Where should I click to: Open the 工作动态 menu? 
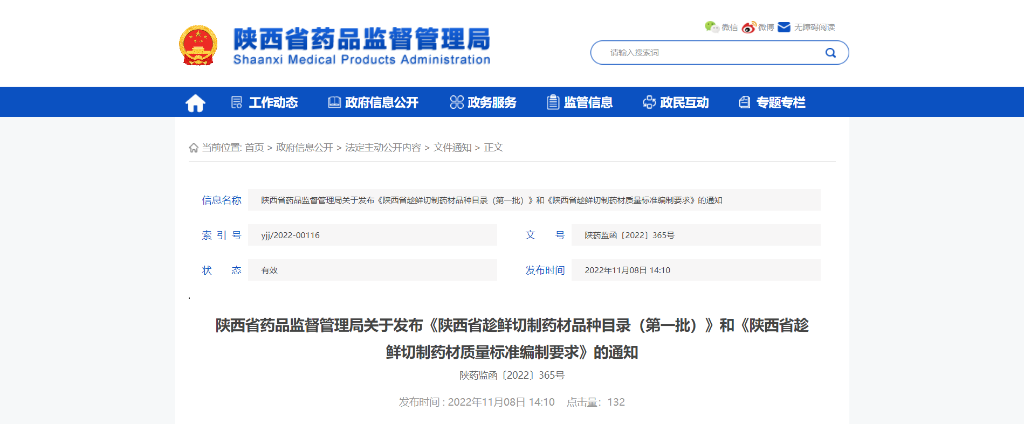273,102
